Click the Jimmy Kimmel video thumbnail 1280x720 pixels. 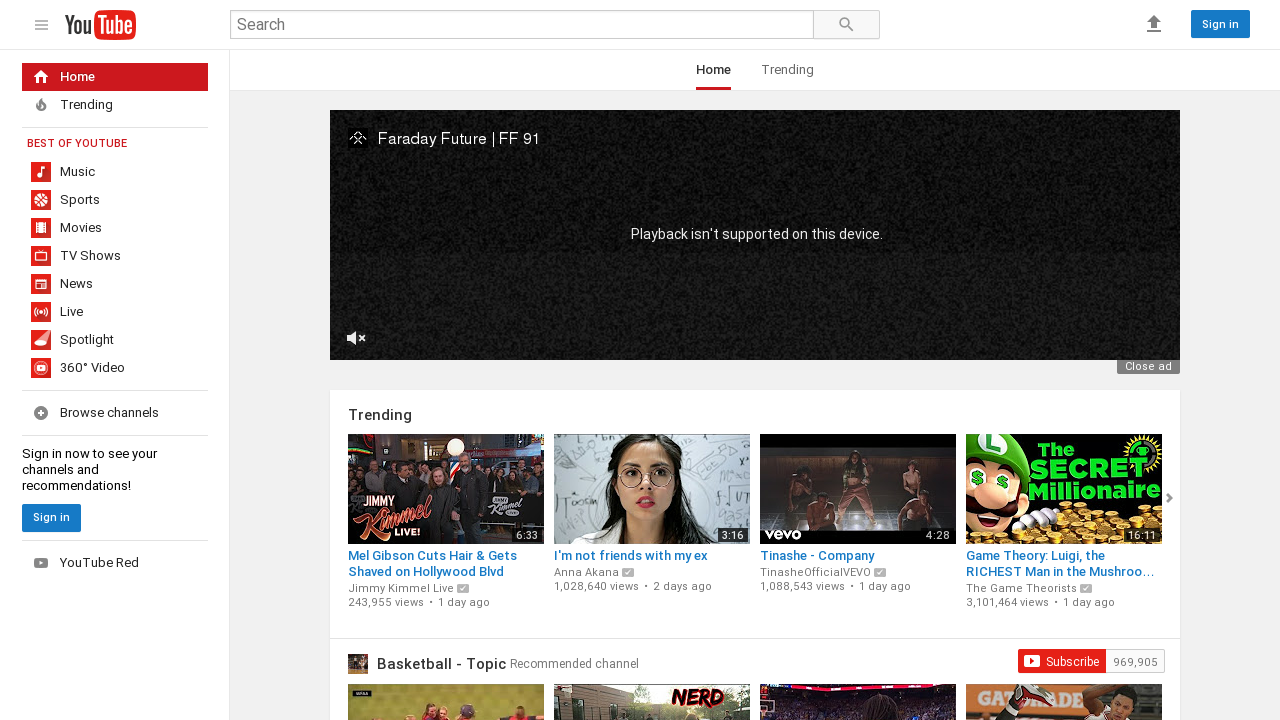446,489
